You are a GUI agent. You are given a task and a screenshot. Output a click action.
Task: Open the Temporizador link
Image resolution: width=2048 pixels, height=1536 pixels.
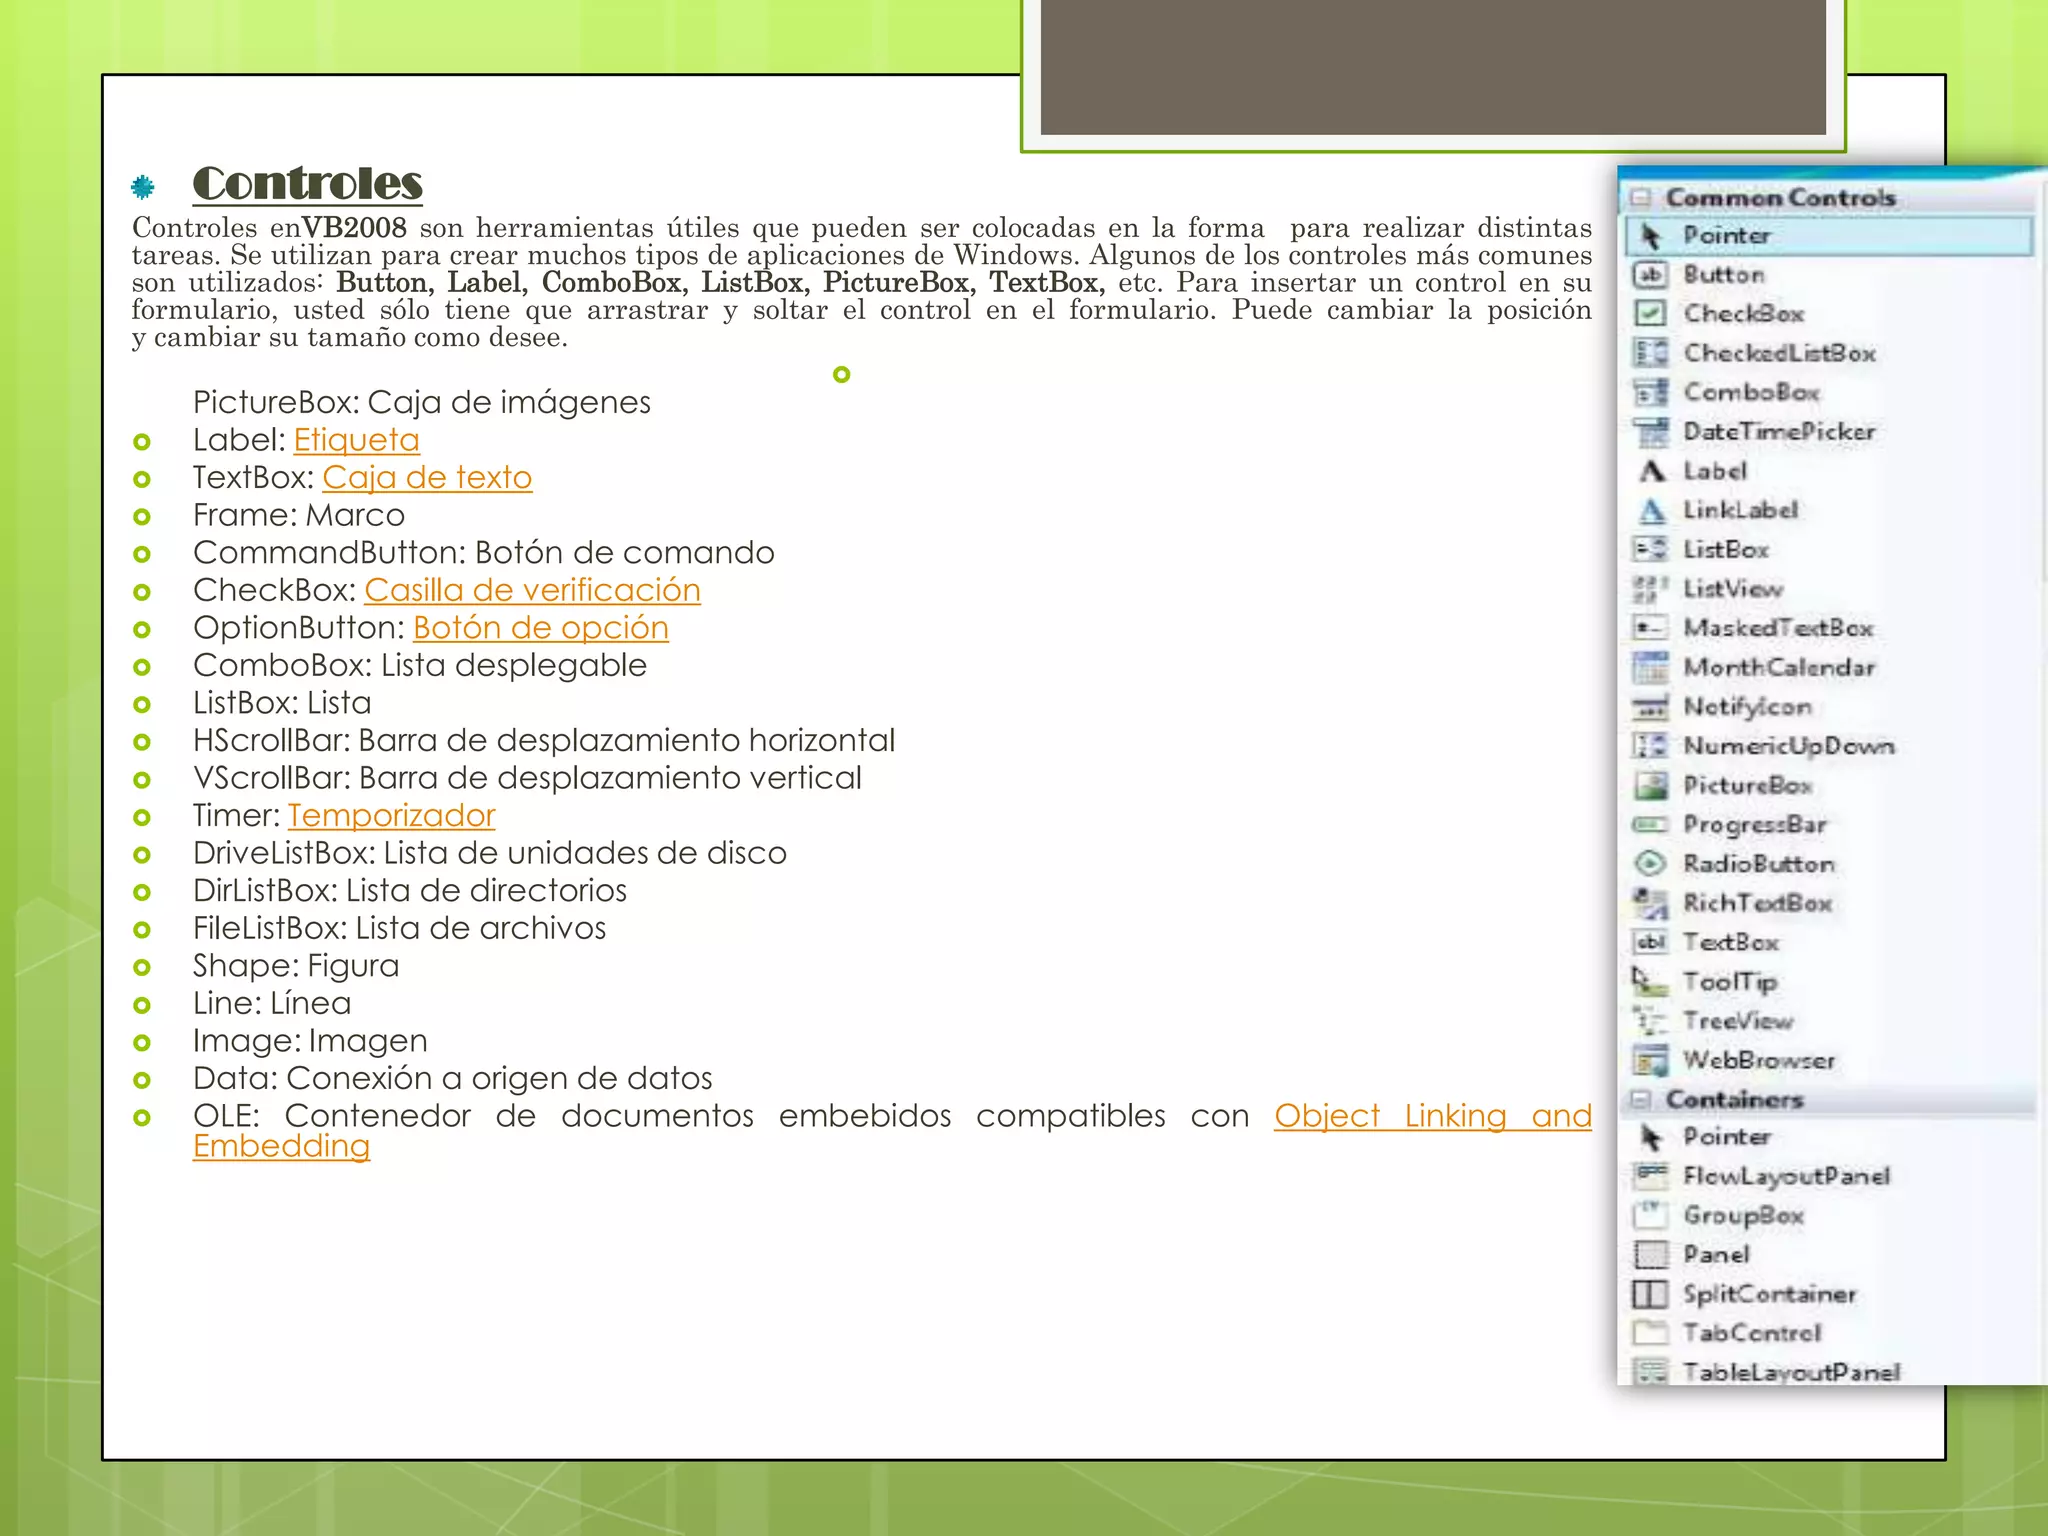coord(391,816)
